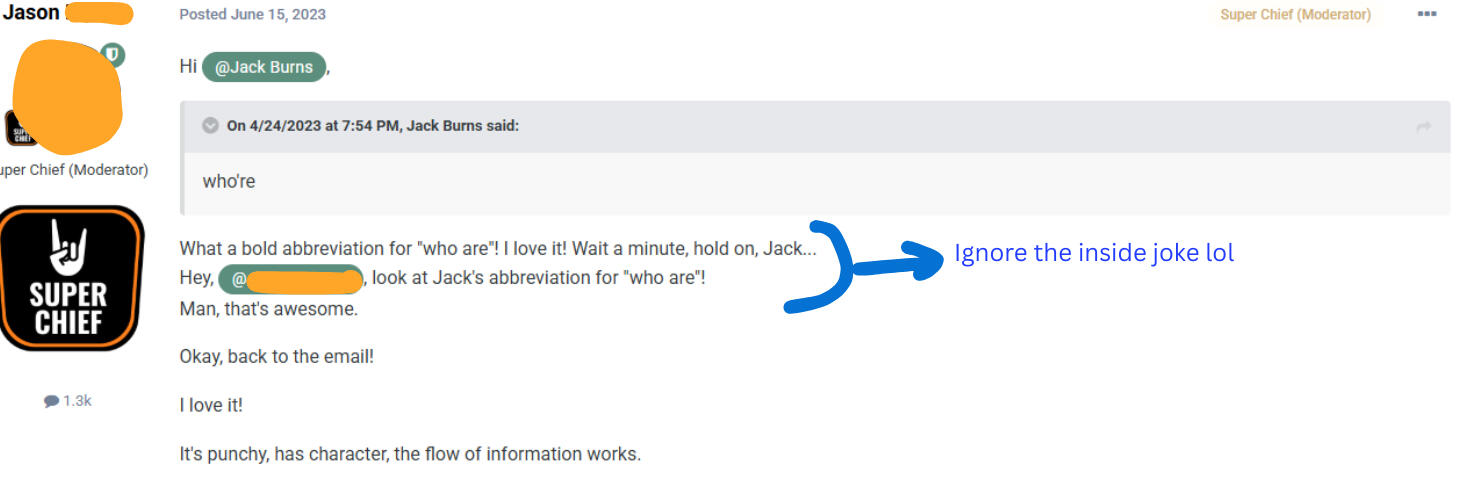The height and width of the screenshot is (484, 1465).
Task: Click "Super Chief (Moderator)" label at top right
Action: pos(1295,14)
